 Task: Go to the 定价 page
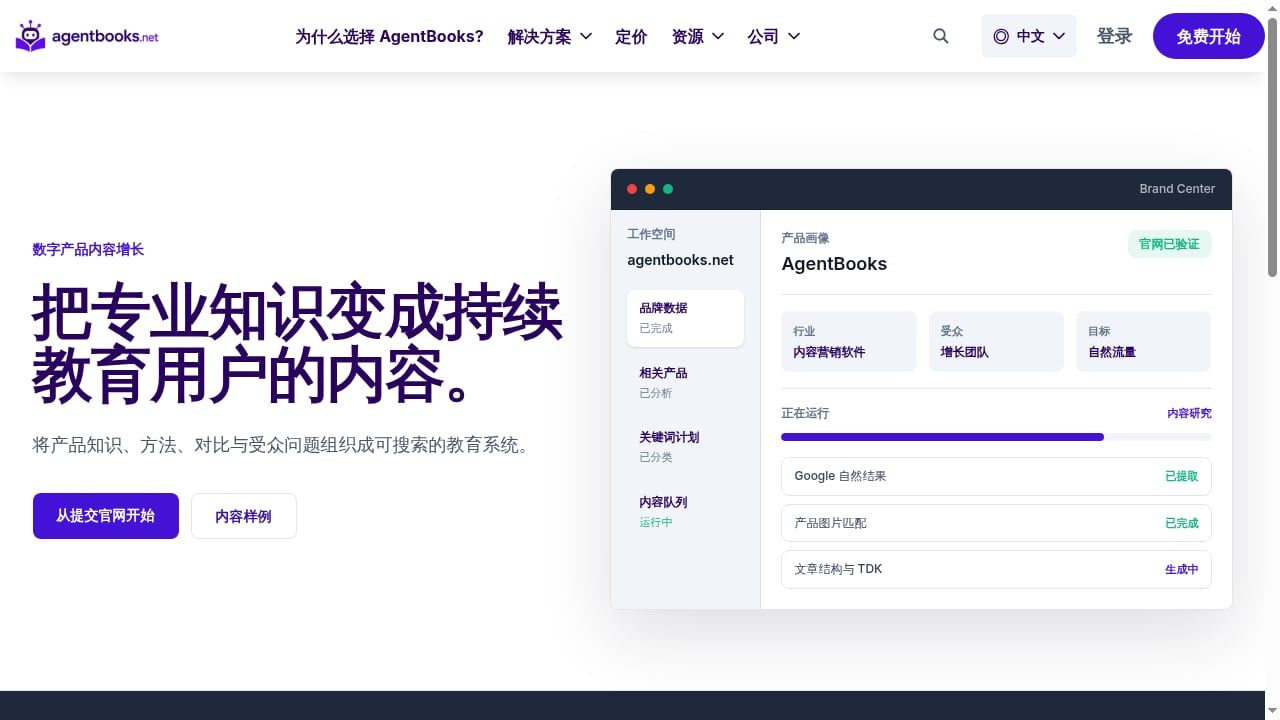point(631,37)
